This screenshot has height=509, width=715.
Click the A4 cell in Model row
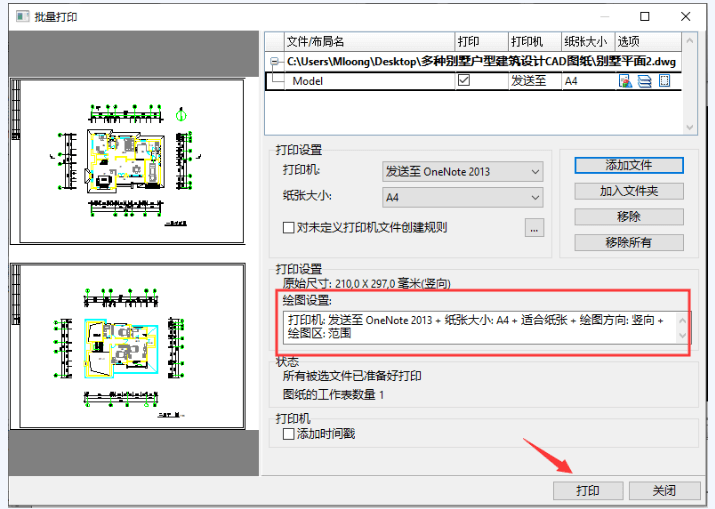pyautogui.click(x=588, y=81)
